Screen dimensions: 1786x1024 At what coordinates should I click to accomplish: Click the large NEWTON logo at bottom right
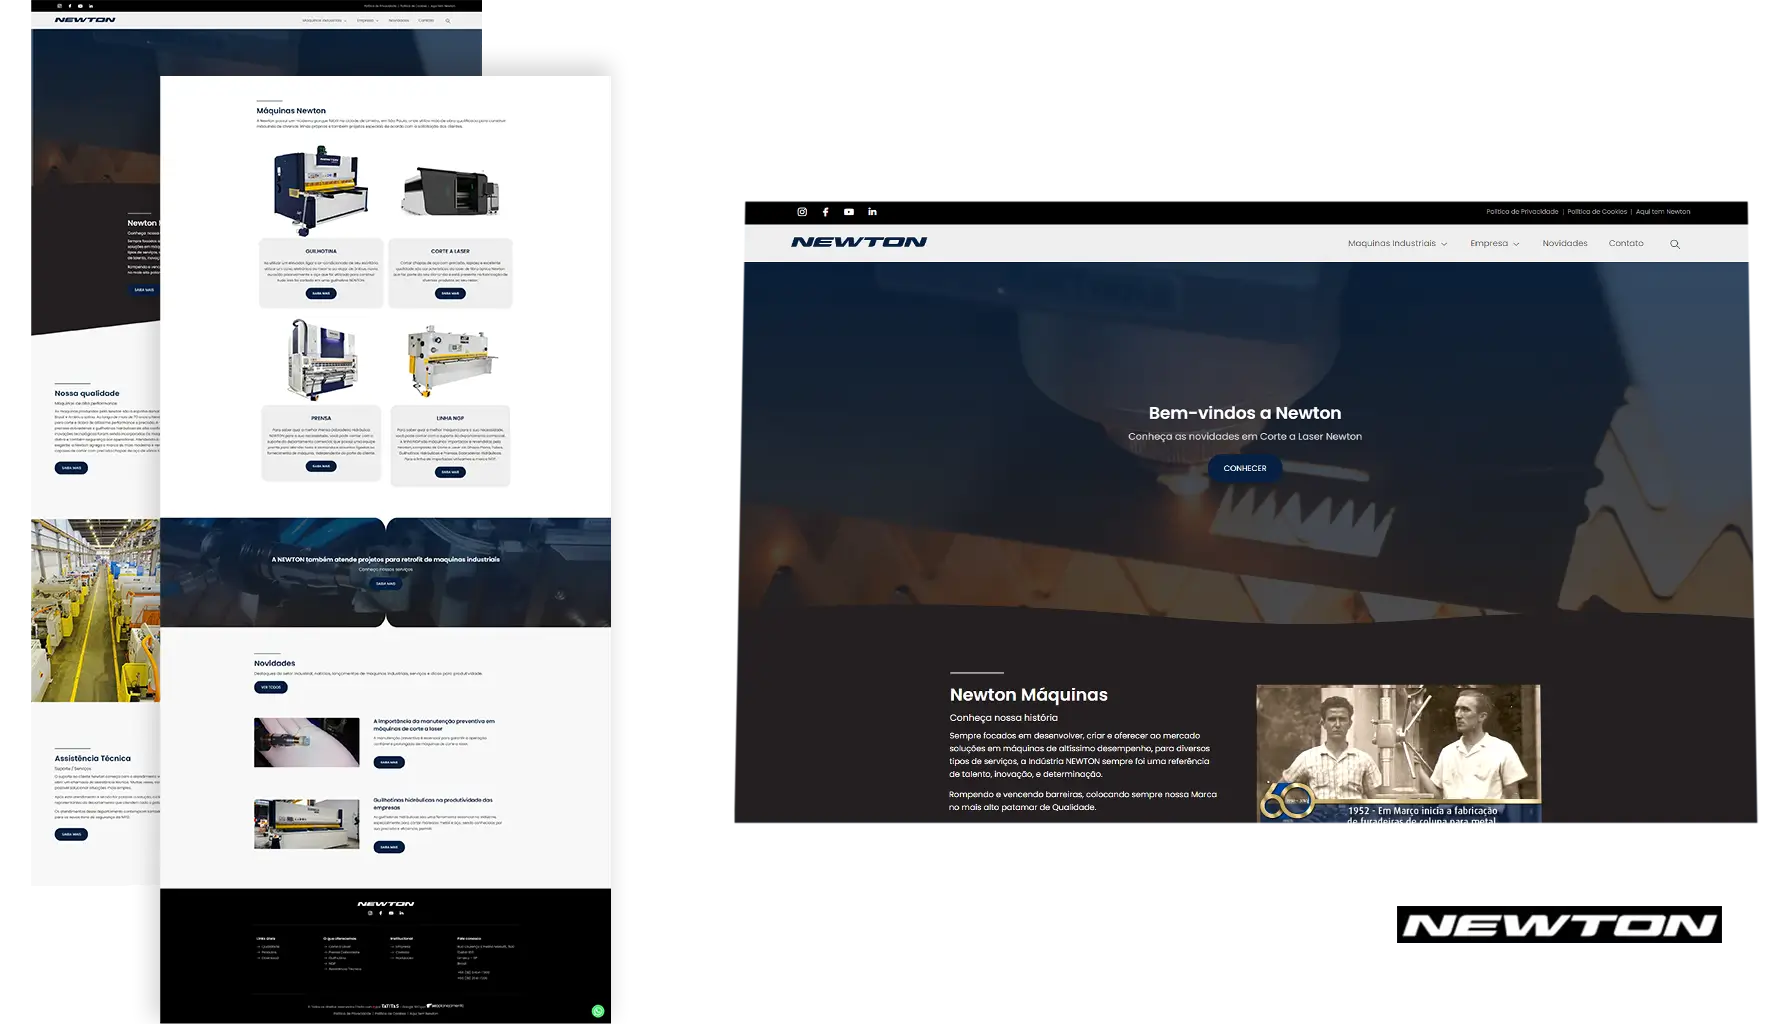pos(1559,925)
